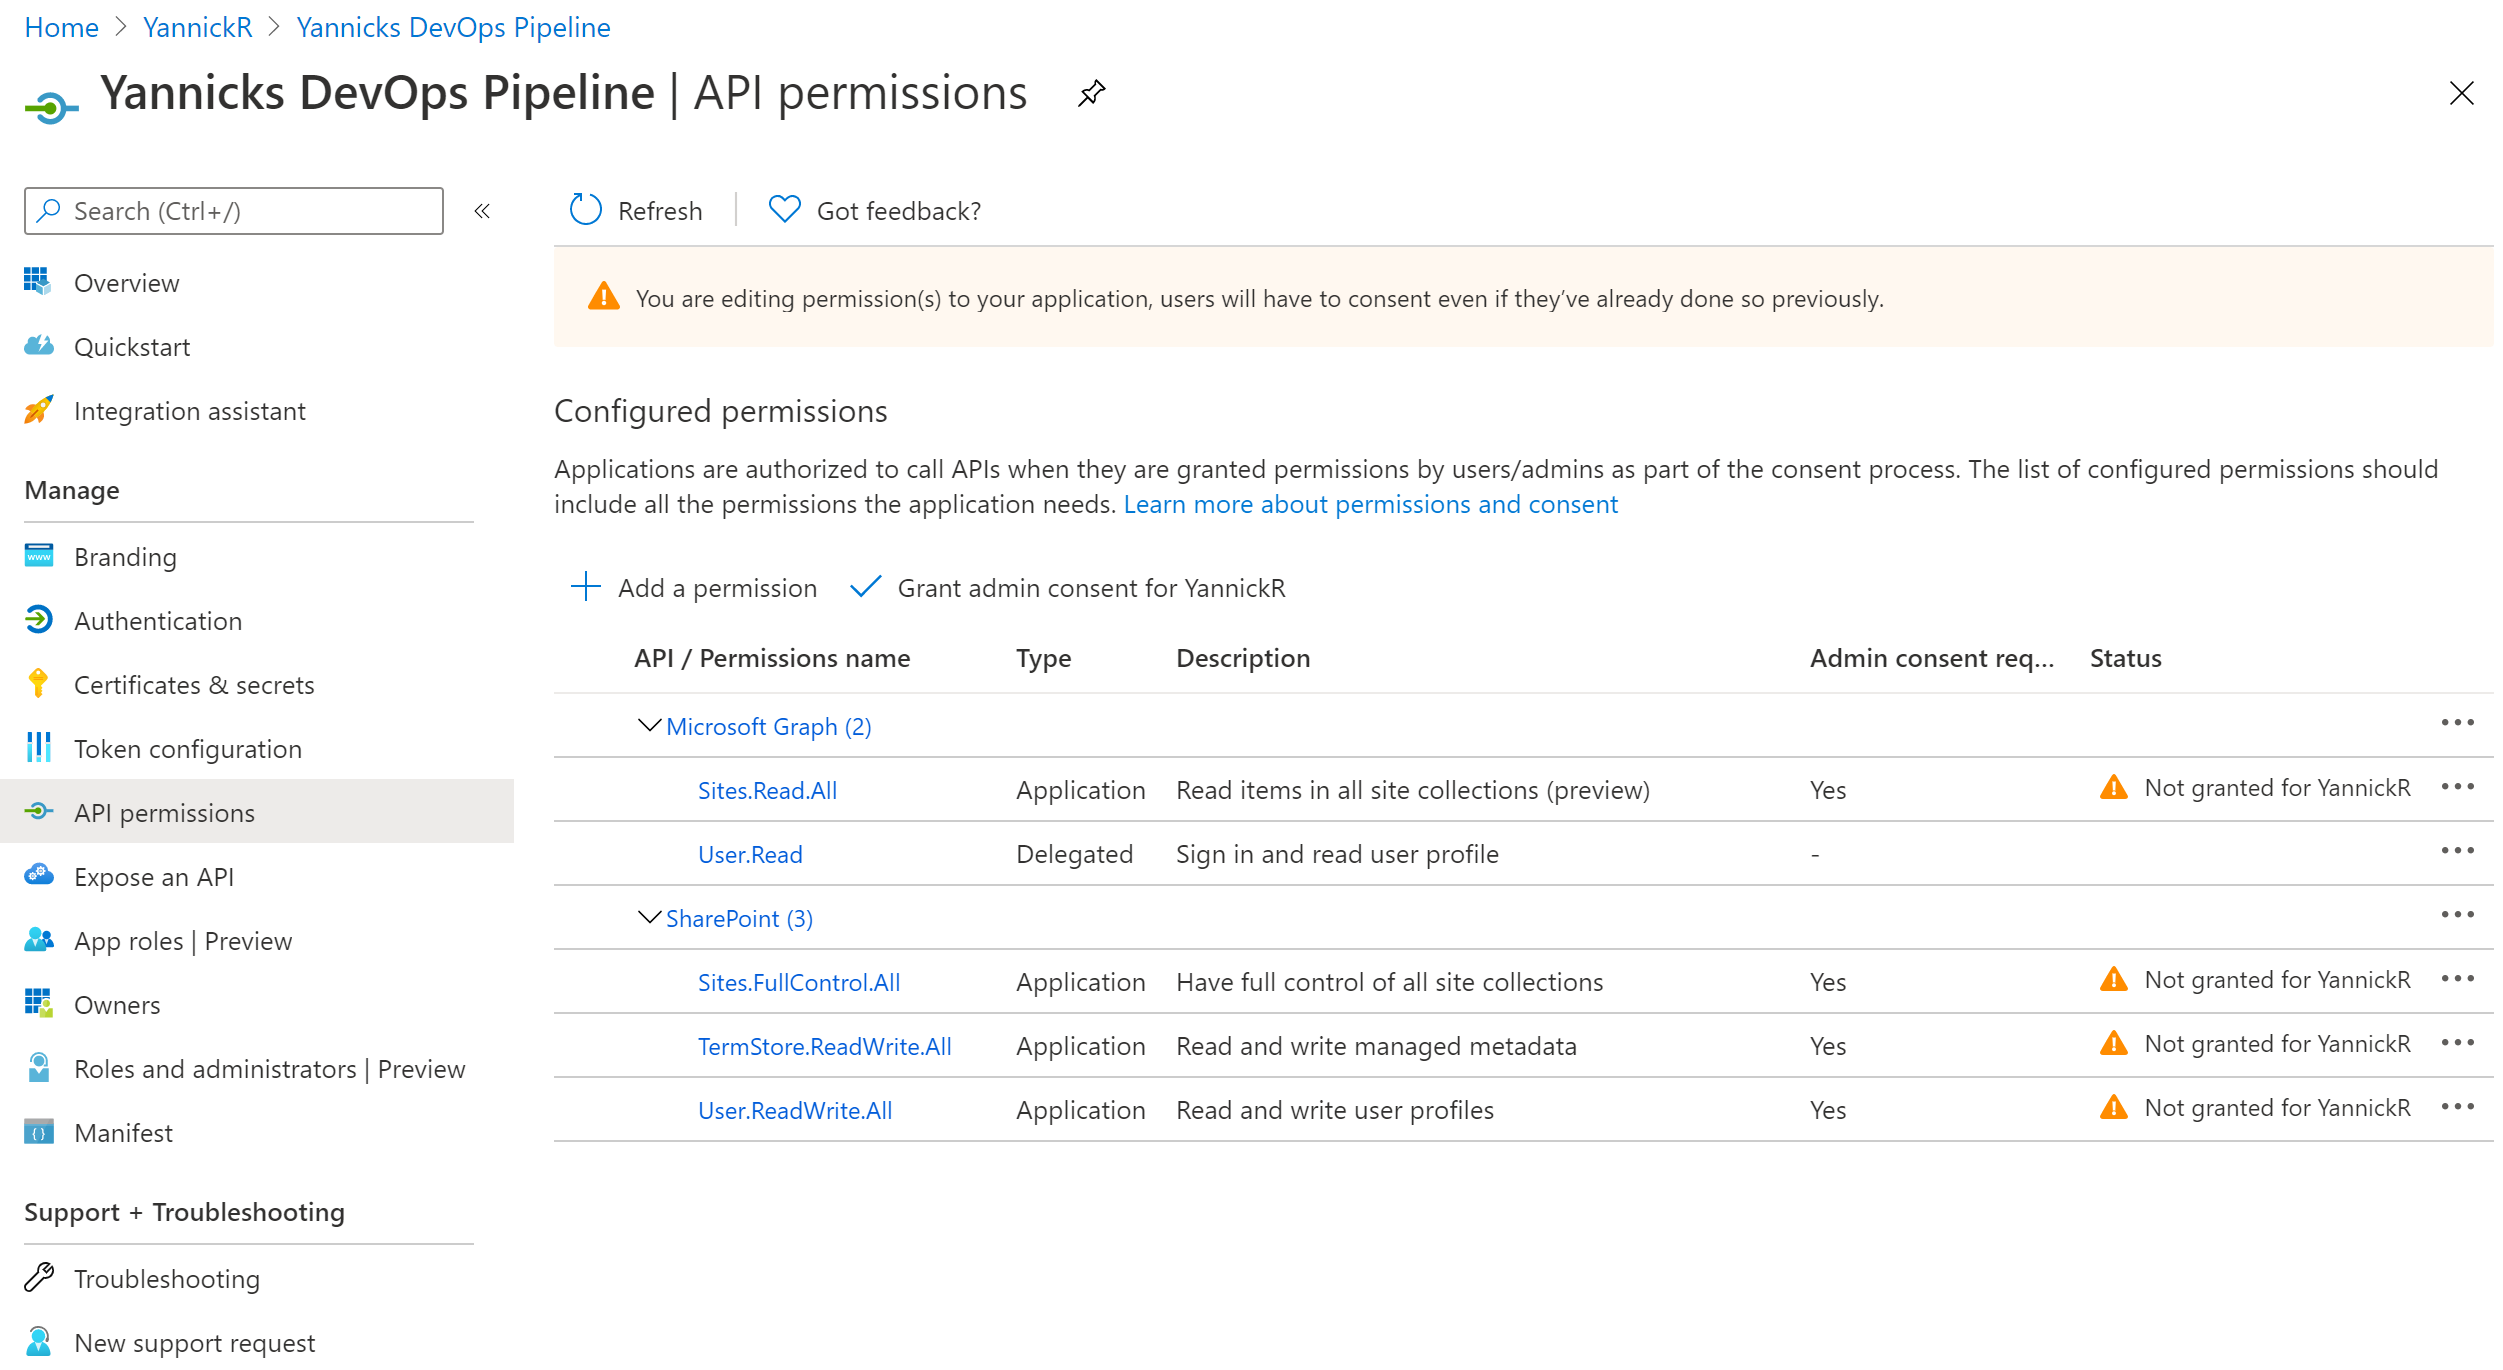Click the pin blade icon beside title
The width and height of the screenshot is (2503, 1370).
pos(1091,94)
